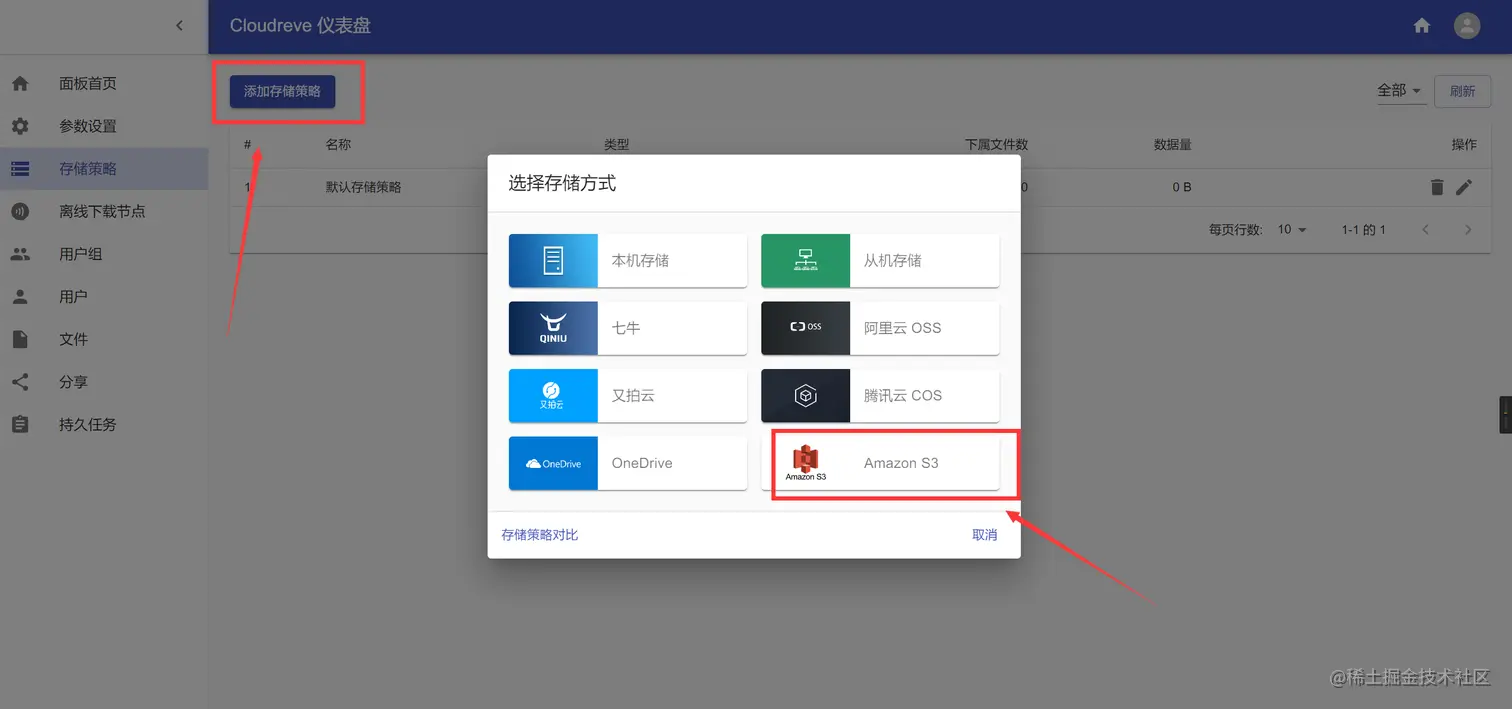Choose 又拍云 storage option
The height and width of the screenshot is (709, 1512).
(628, 395)
